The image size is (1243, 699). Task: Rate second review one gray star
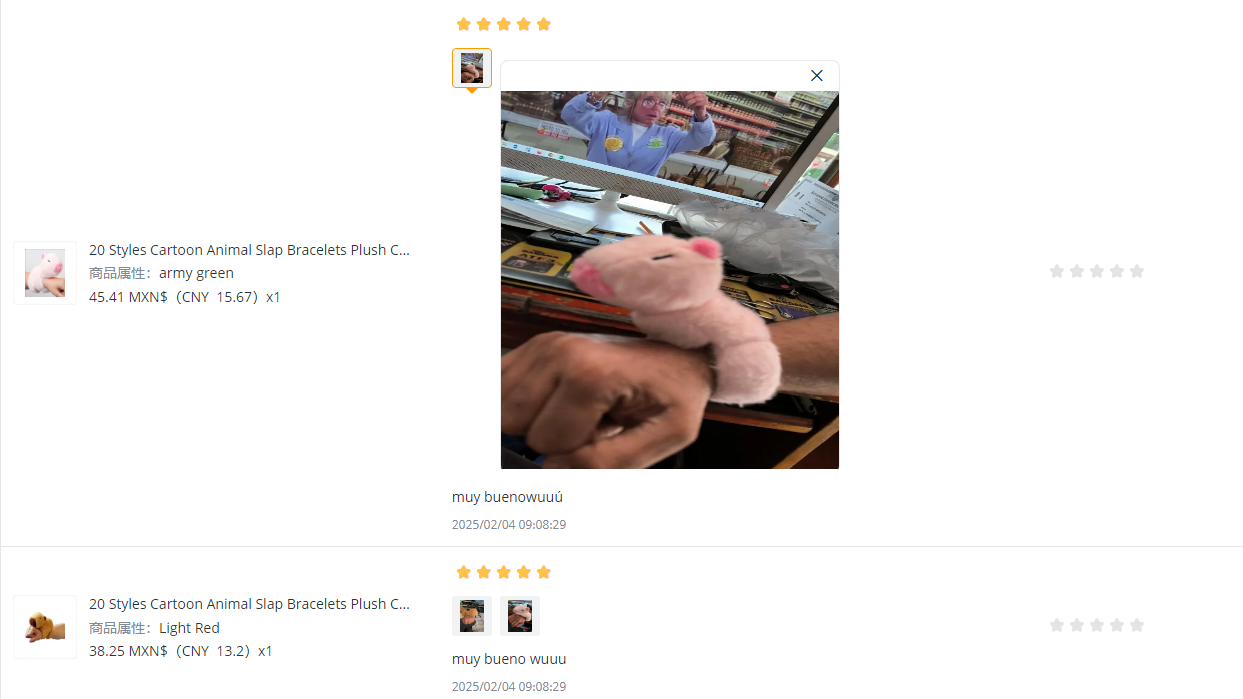point(1057,625)
